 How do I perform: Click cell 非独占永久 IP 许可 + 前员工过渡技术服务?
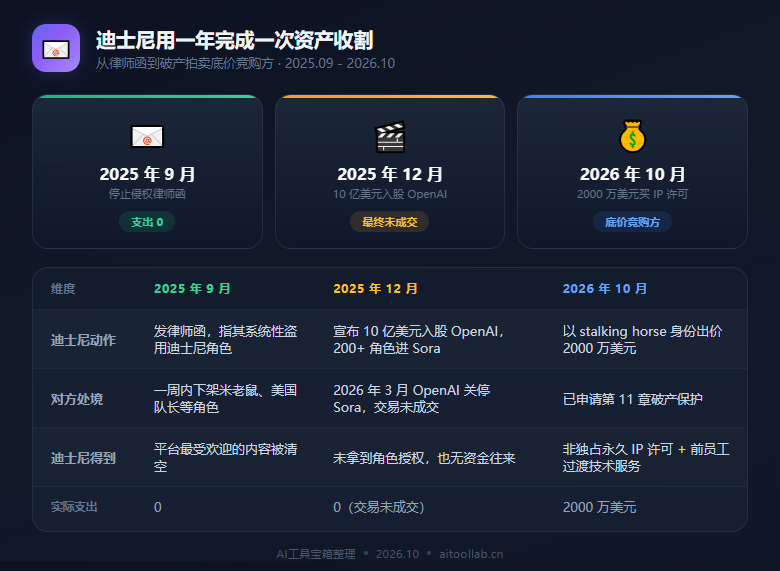point(646,458)
